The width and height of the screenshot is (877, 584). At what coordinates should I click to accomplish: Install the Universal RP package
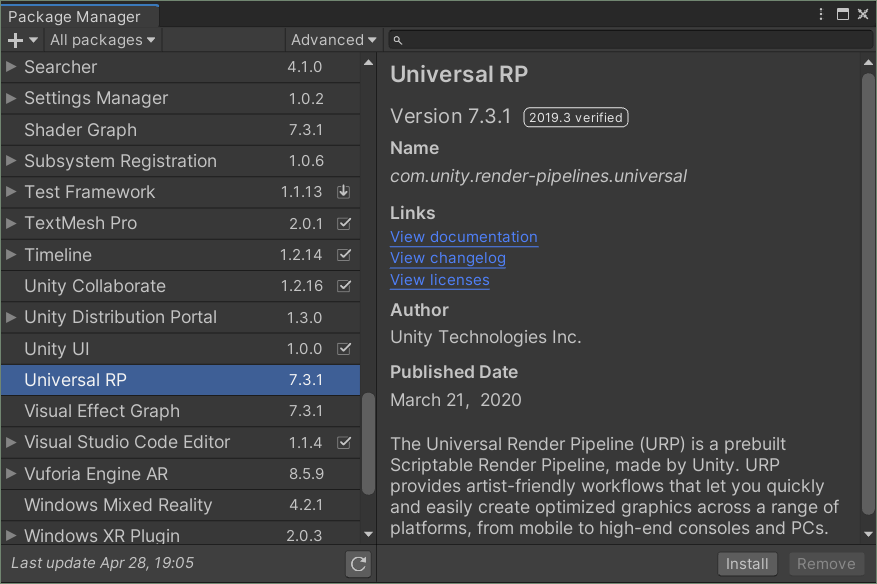[747, 563]
